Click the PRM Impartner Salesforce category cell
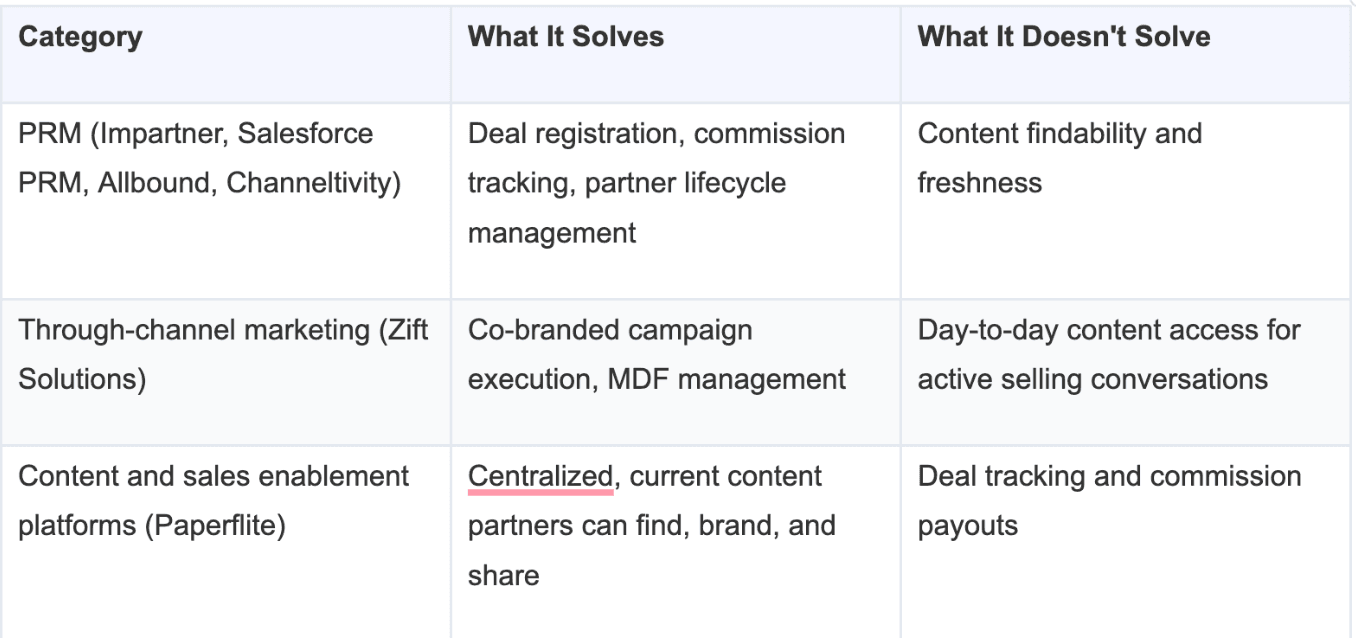1356x638 pixels. click(225, 200)
